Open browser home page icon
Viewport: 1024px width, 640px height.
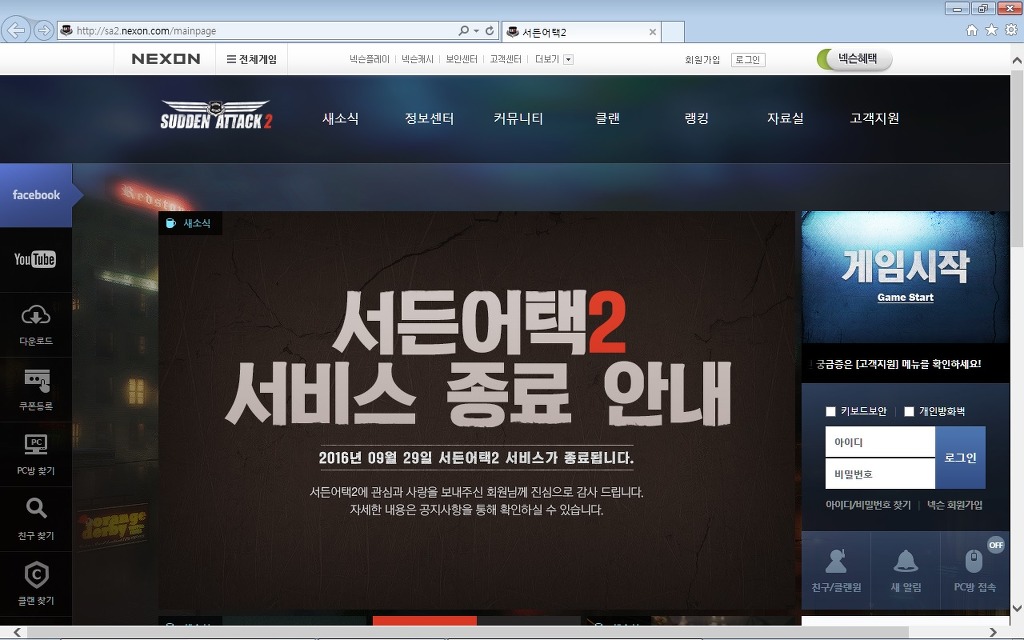pyautogui.click(x=972, y=30)
